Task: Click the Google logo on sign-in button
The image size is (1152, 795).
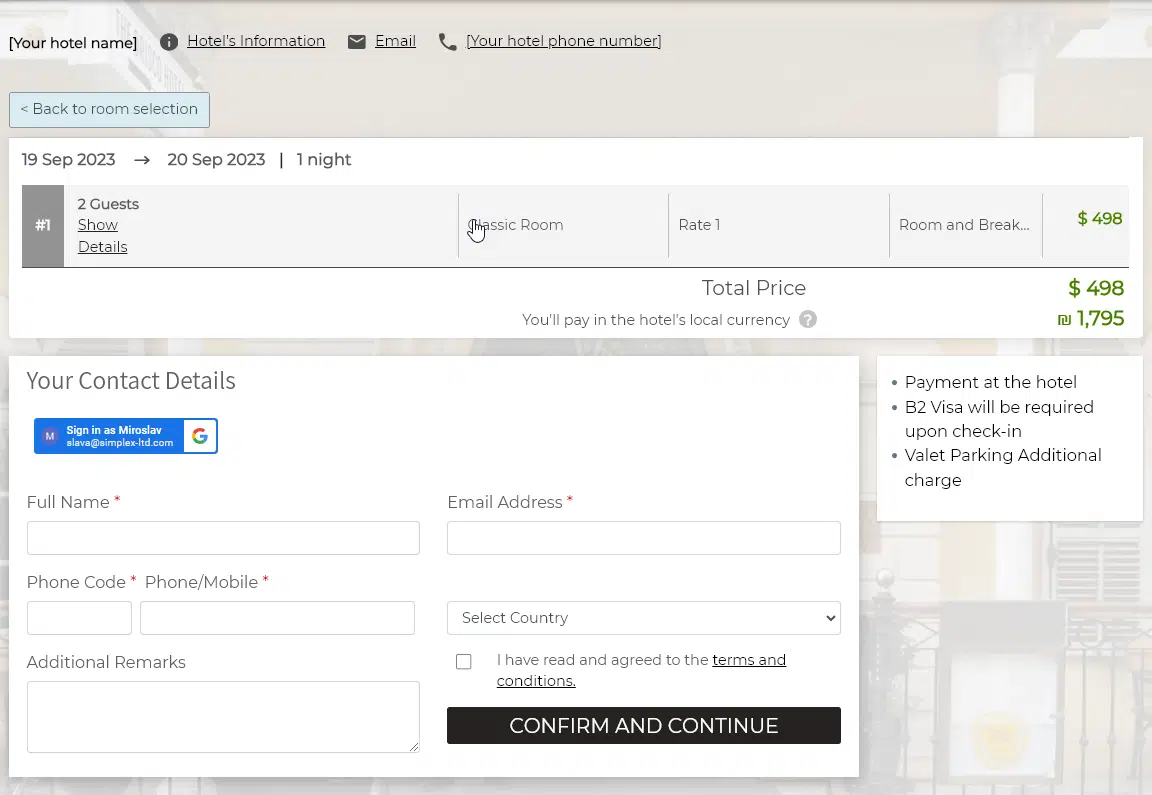Action: click(x=200, y=436)
